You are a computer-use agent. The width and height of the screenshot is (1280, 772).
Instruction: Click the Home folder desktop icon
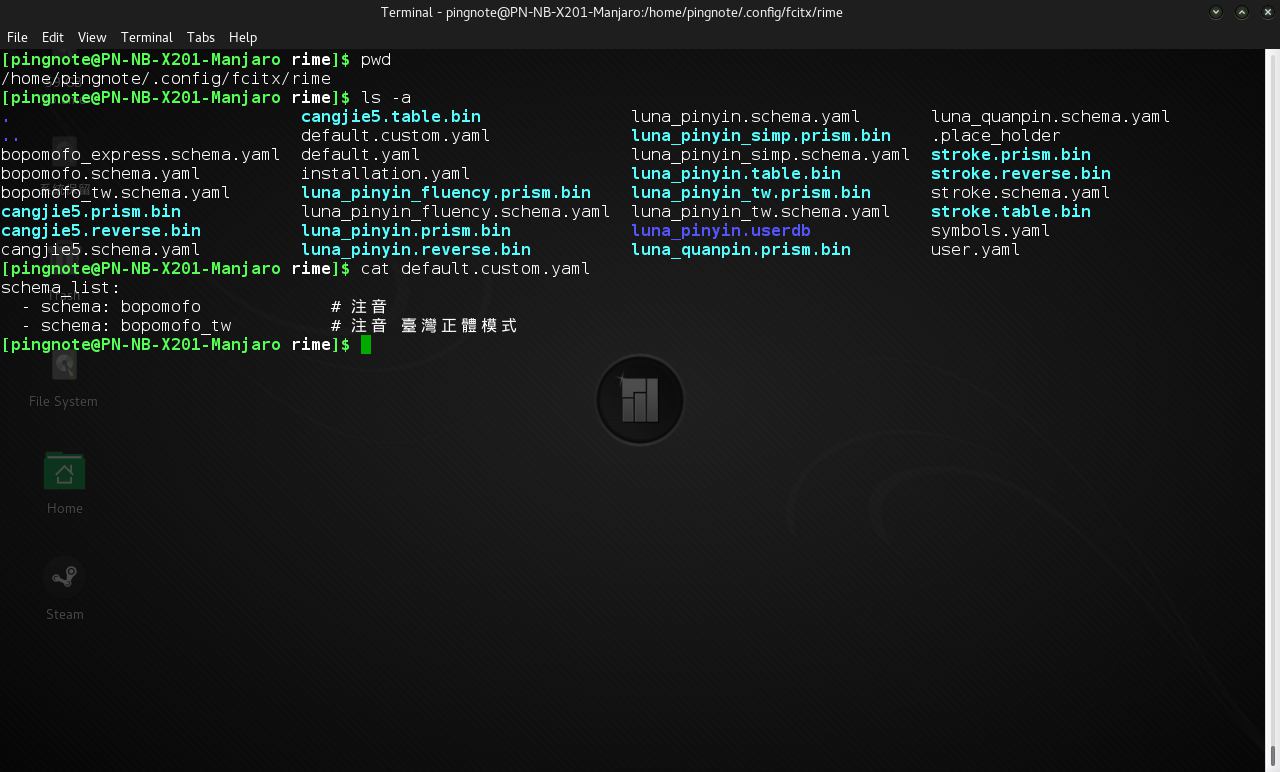(64, 473)
